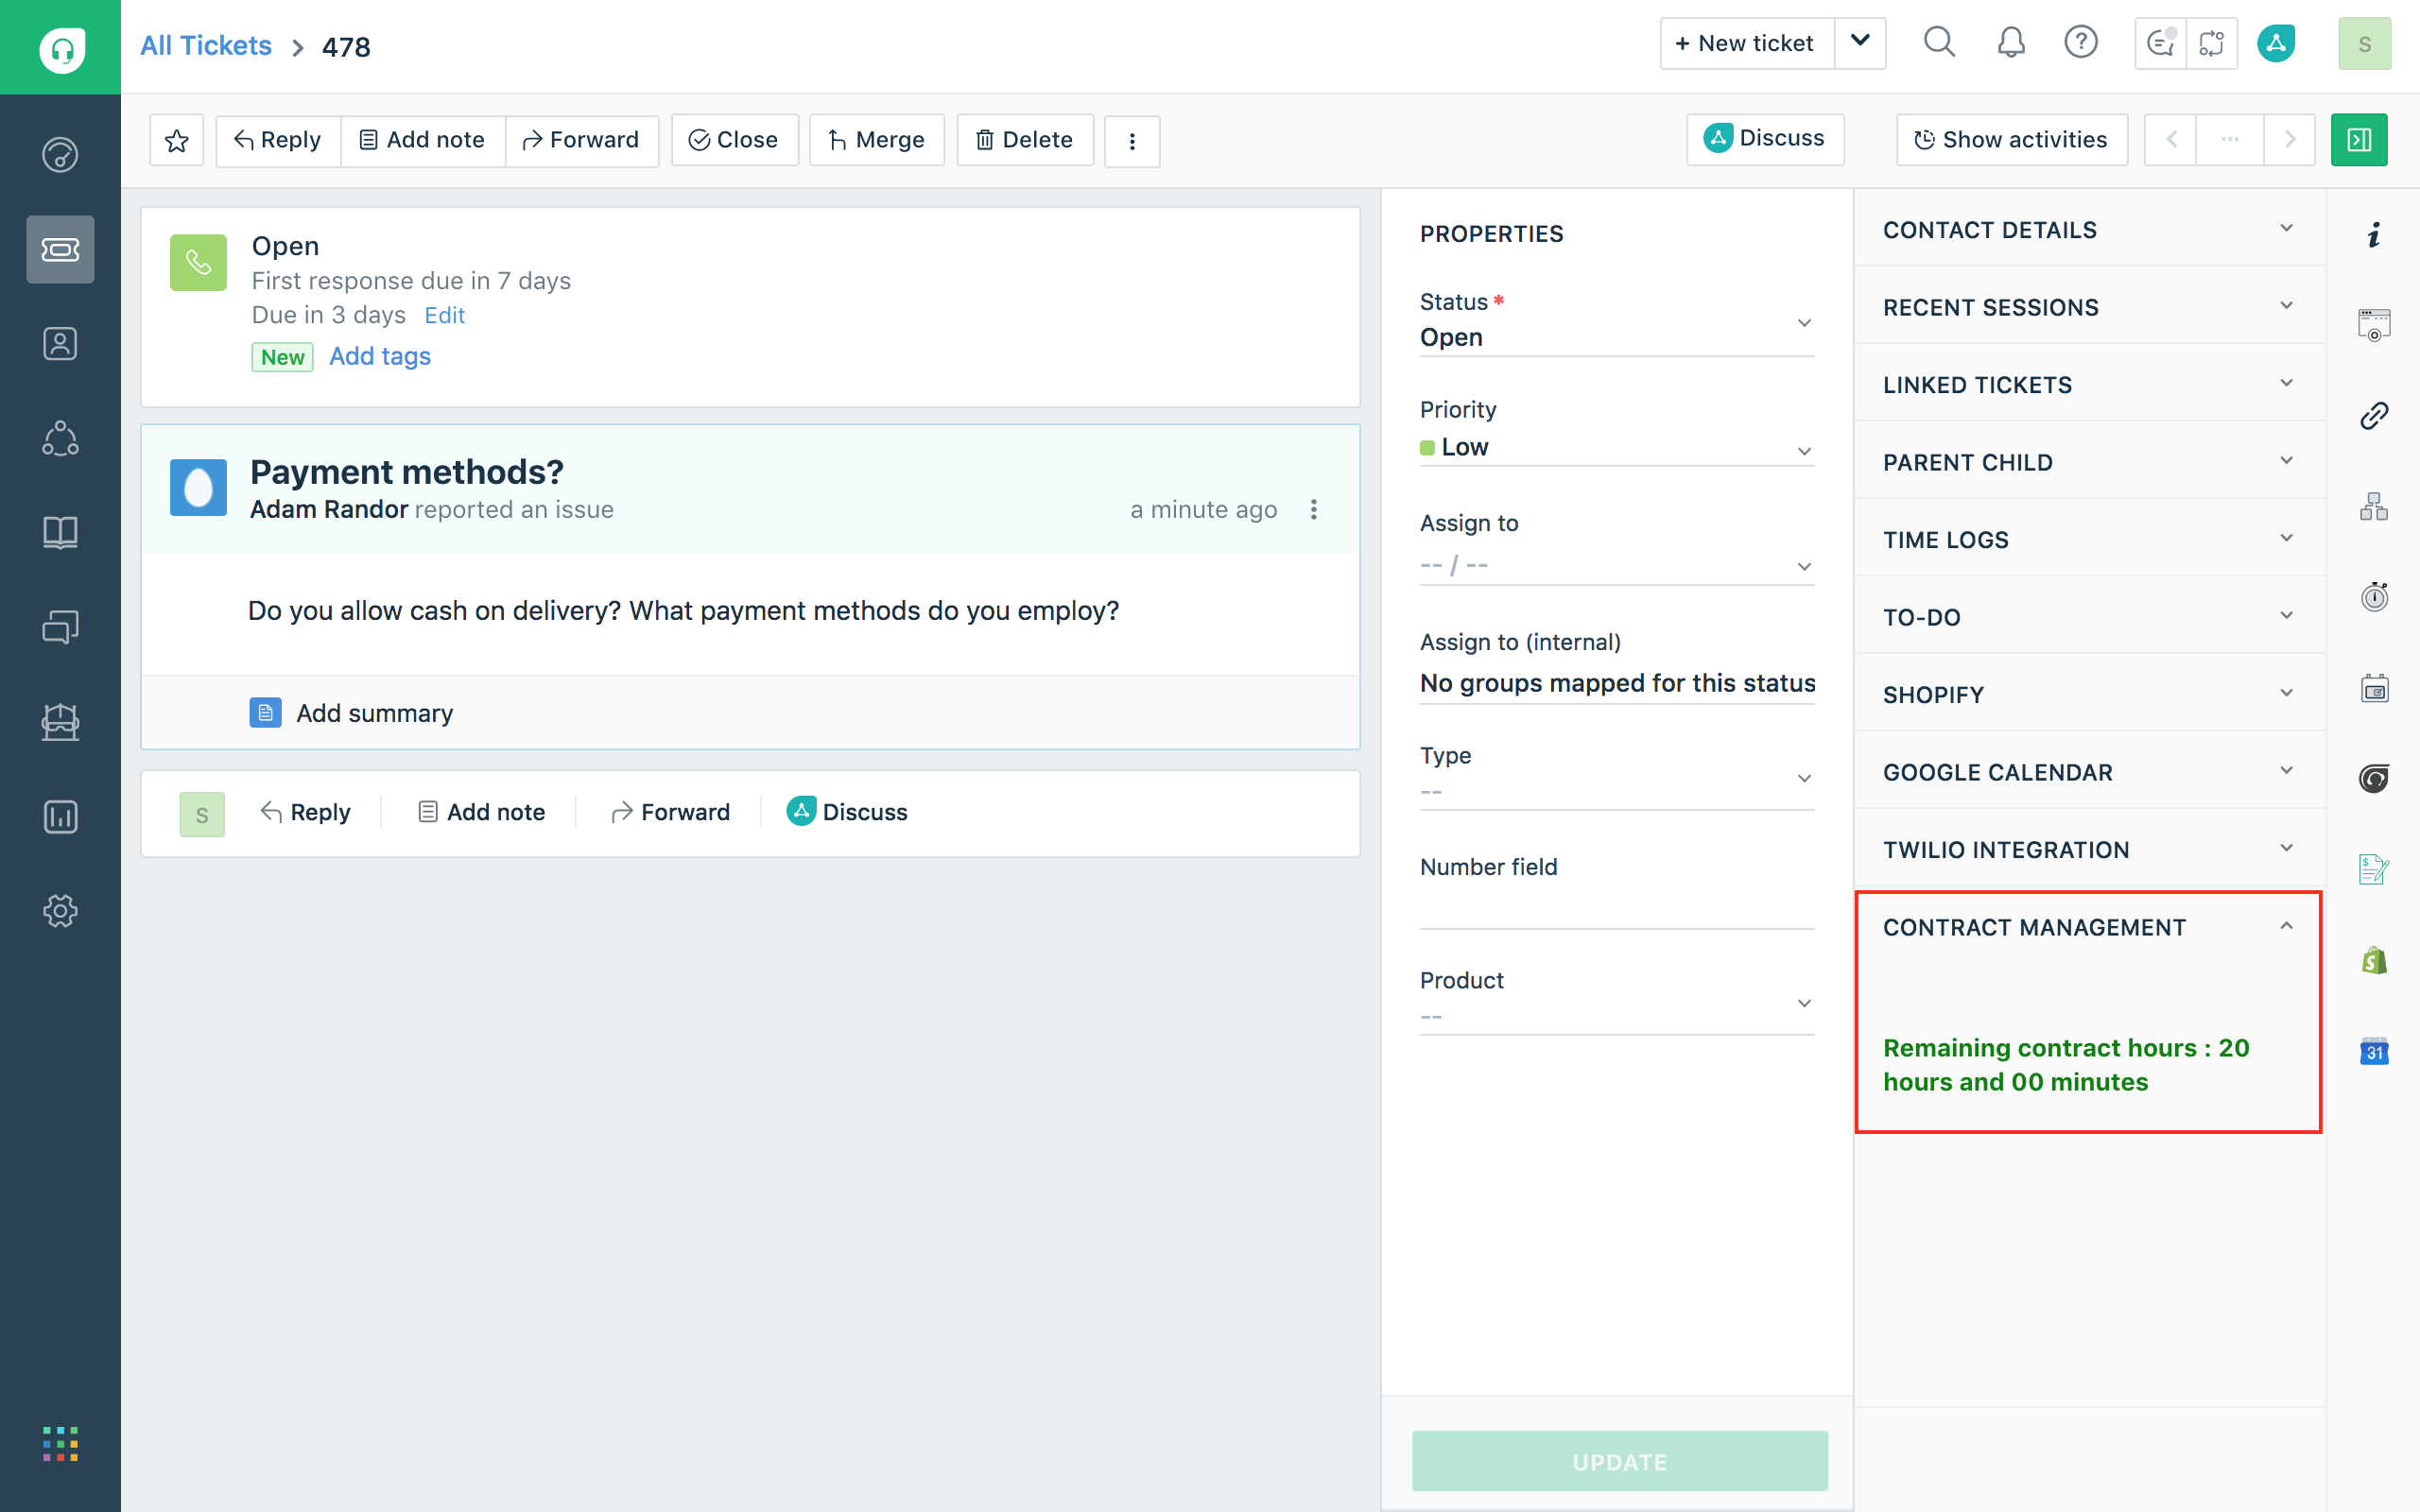
Task: Click Merge in the ticket toolbar
Action: pyautogui.click(x=876, y=140)
